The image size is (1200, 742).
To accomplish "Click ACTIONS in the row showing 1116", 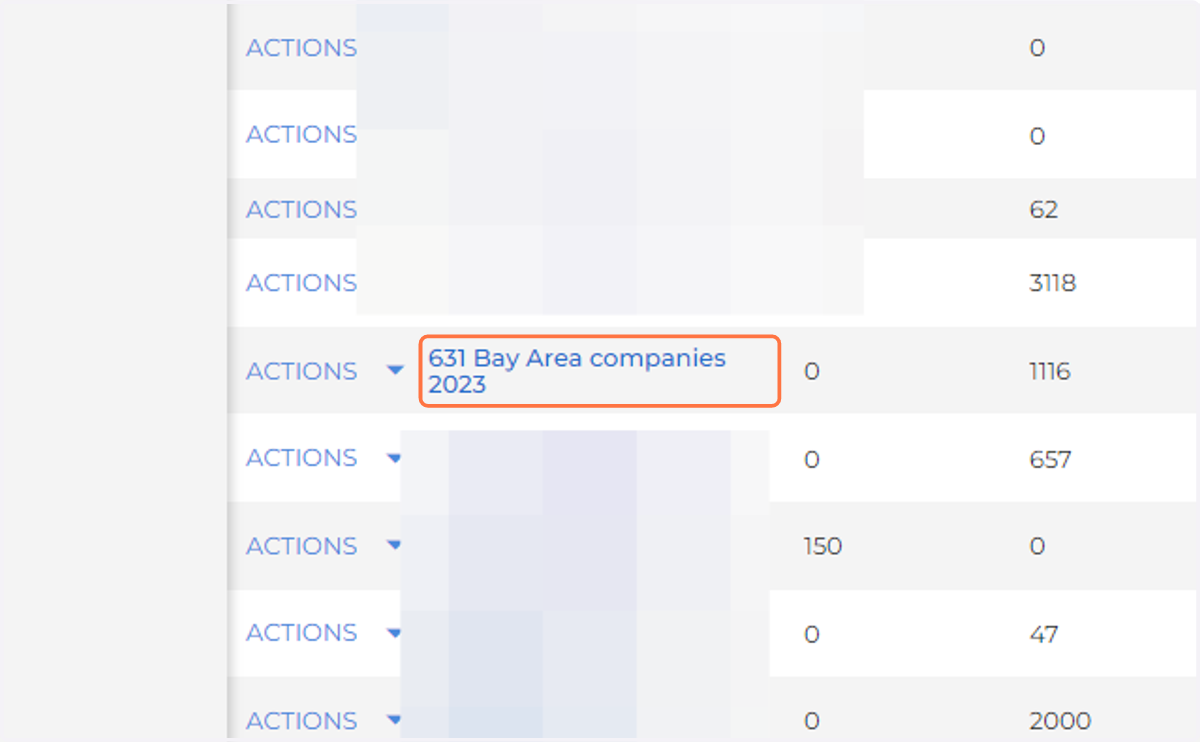I will [x=301, y=371].
